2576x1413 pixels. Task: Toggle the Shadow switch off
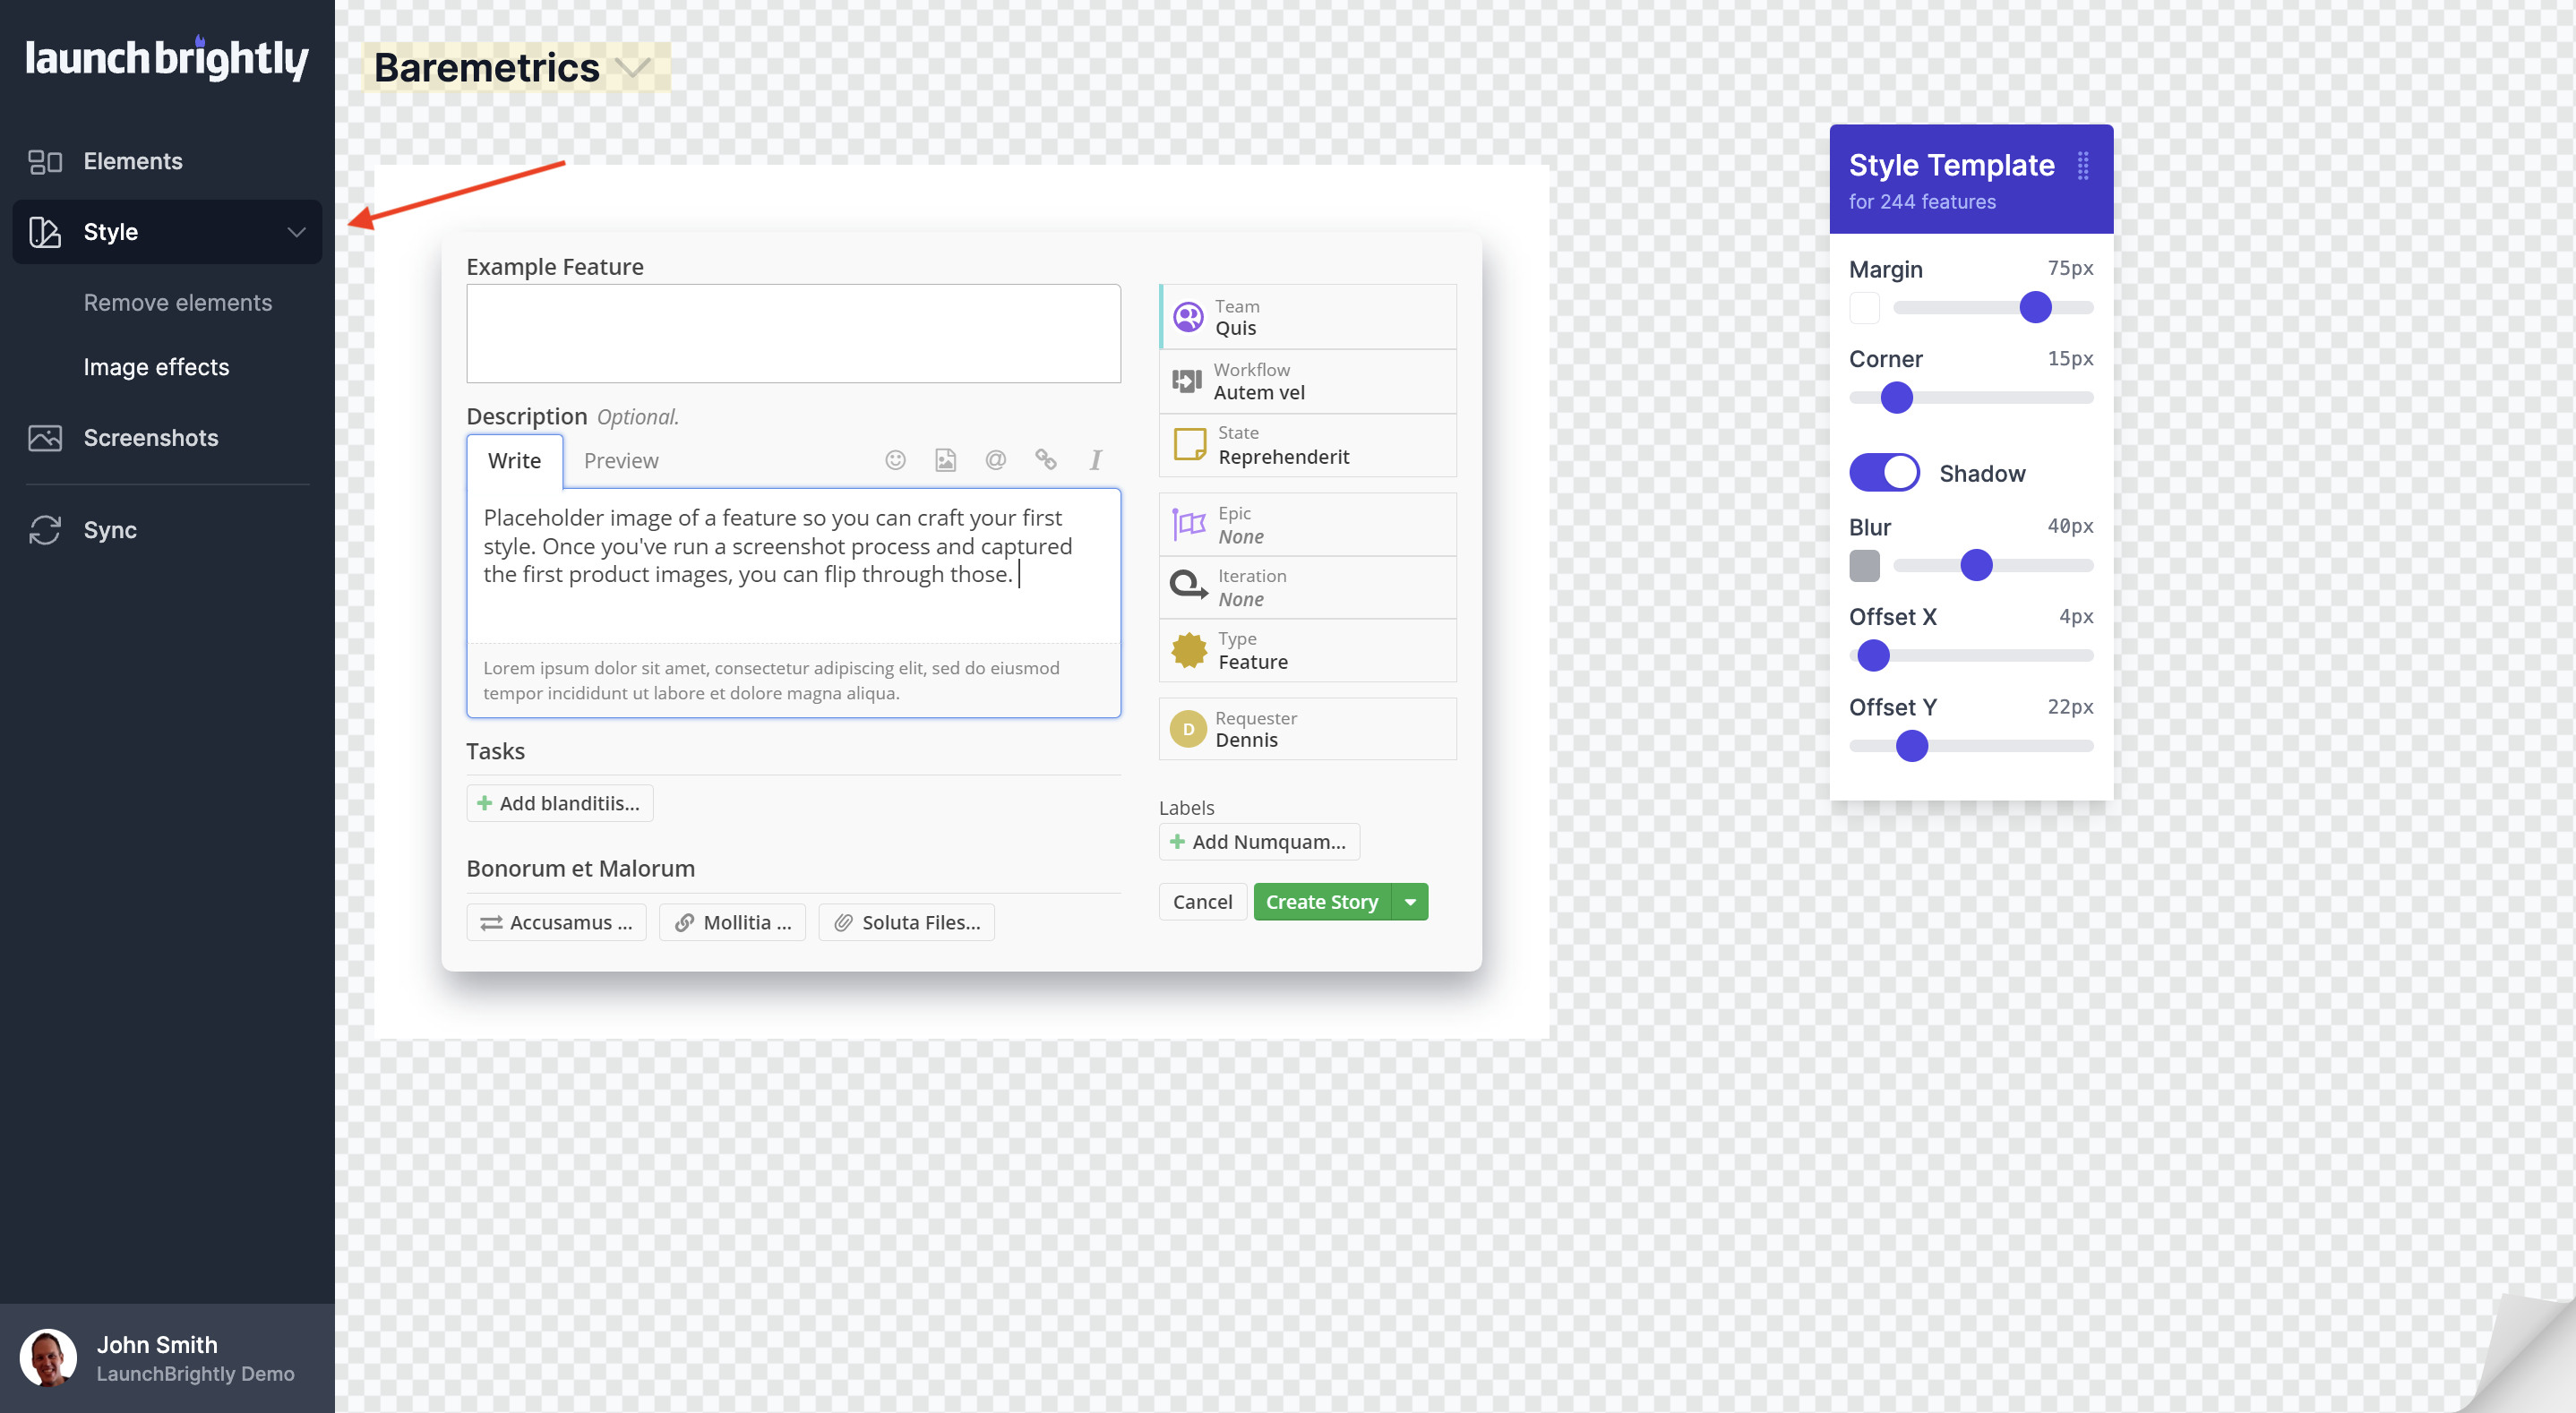[1884, 473]
